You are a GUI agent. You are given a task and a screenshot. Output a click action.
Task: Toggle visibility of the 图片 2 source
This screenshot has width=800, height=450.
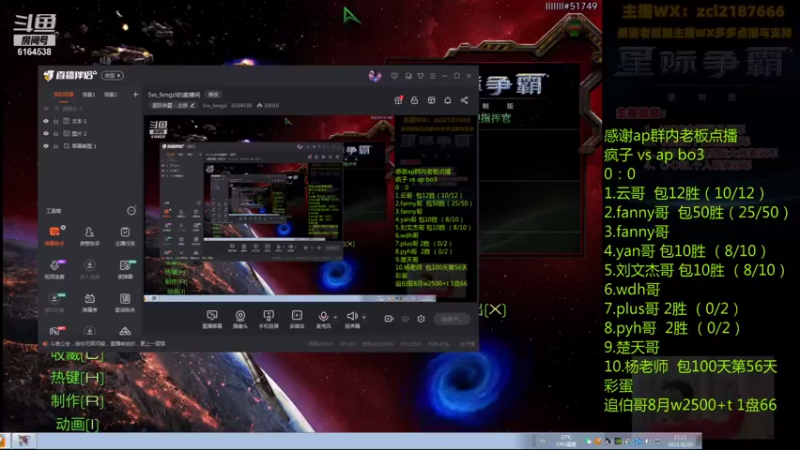click(46, 134)
